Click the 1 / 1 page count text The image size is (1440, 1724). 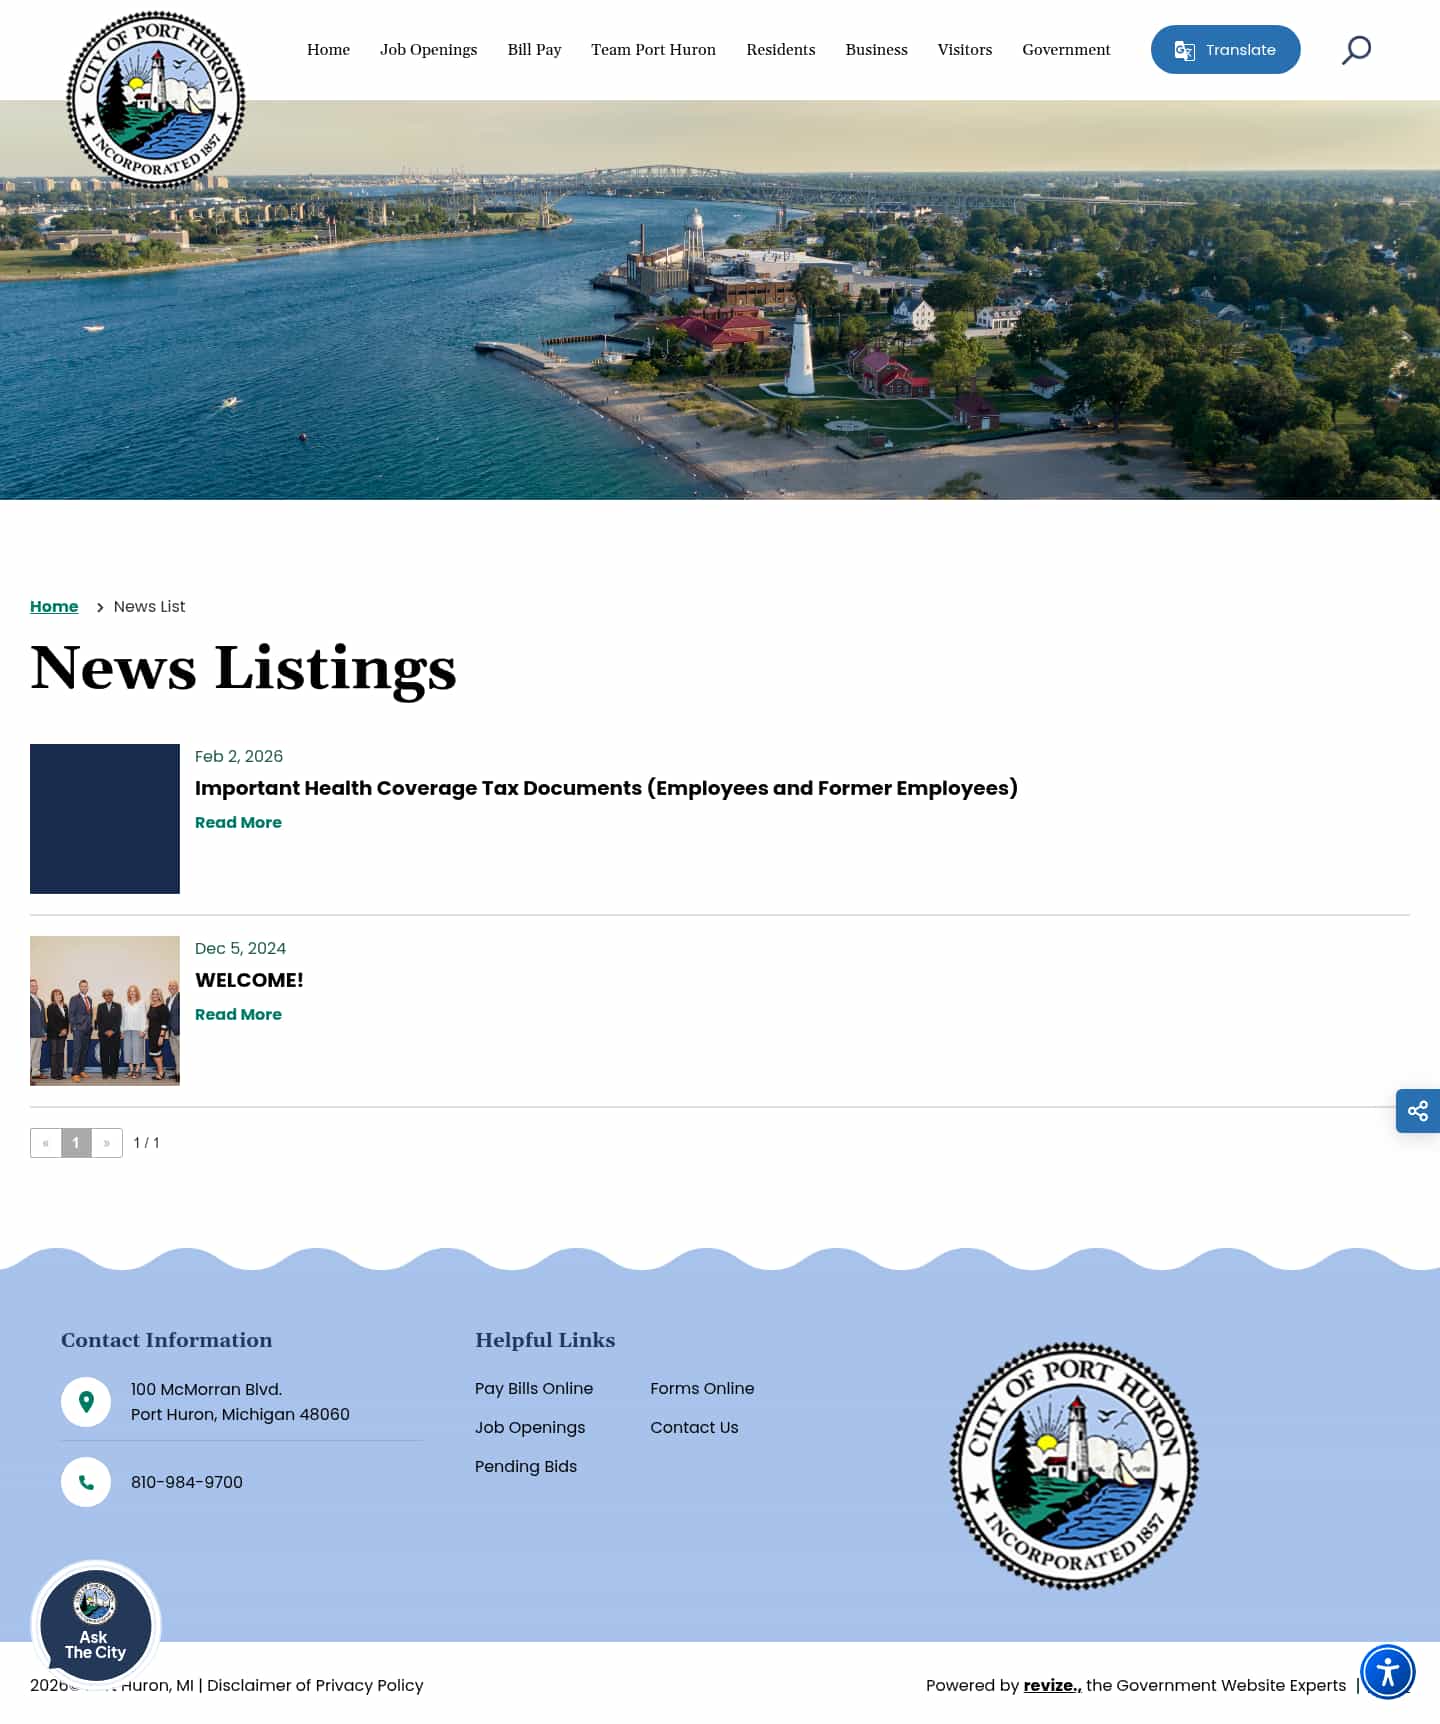click(x=146, y=1143)
